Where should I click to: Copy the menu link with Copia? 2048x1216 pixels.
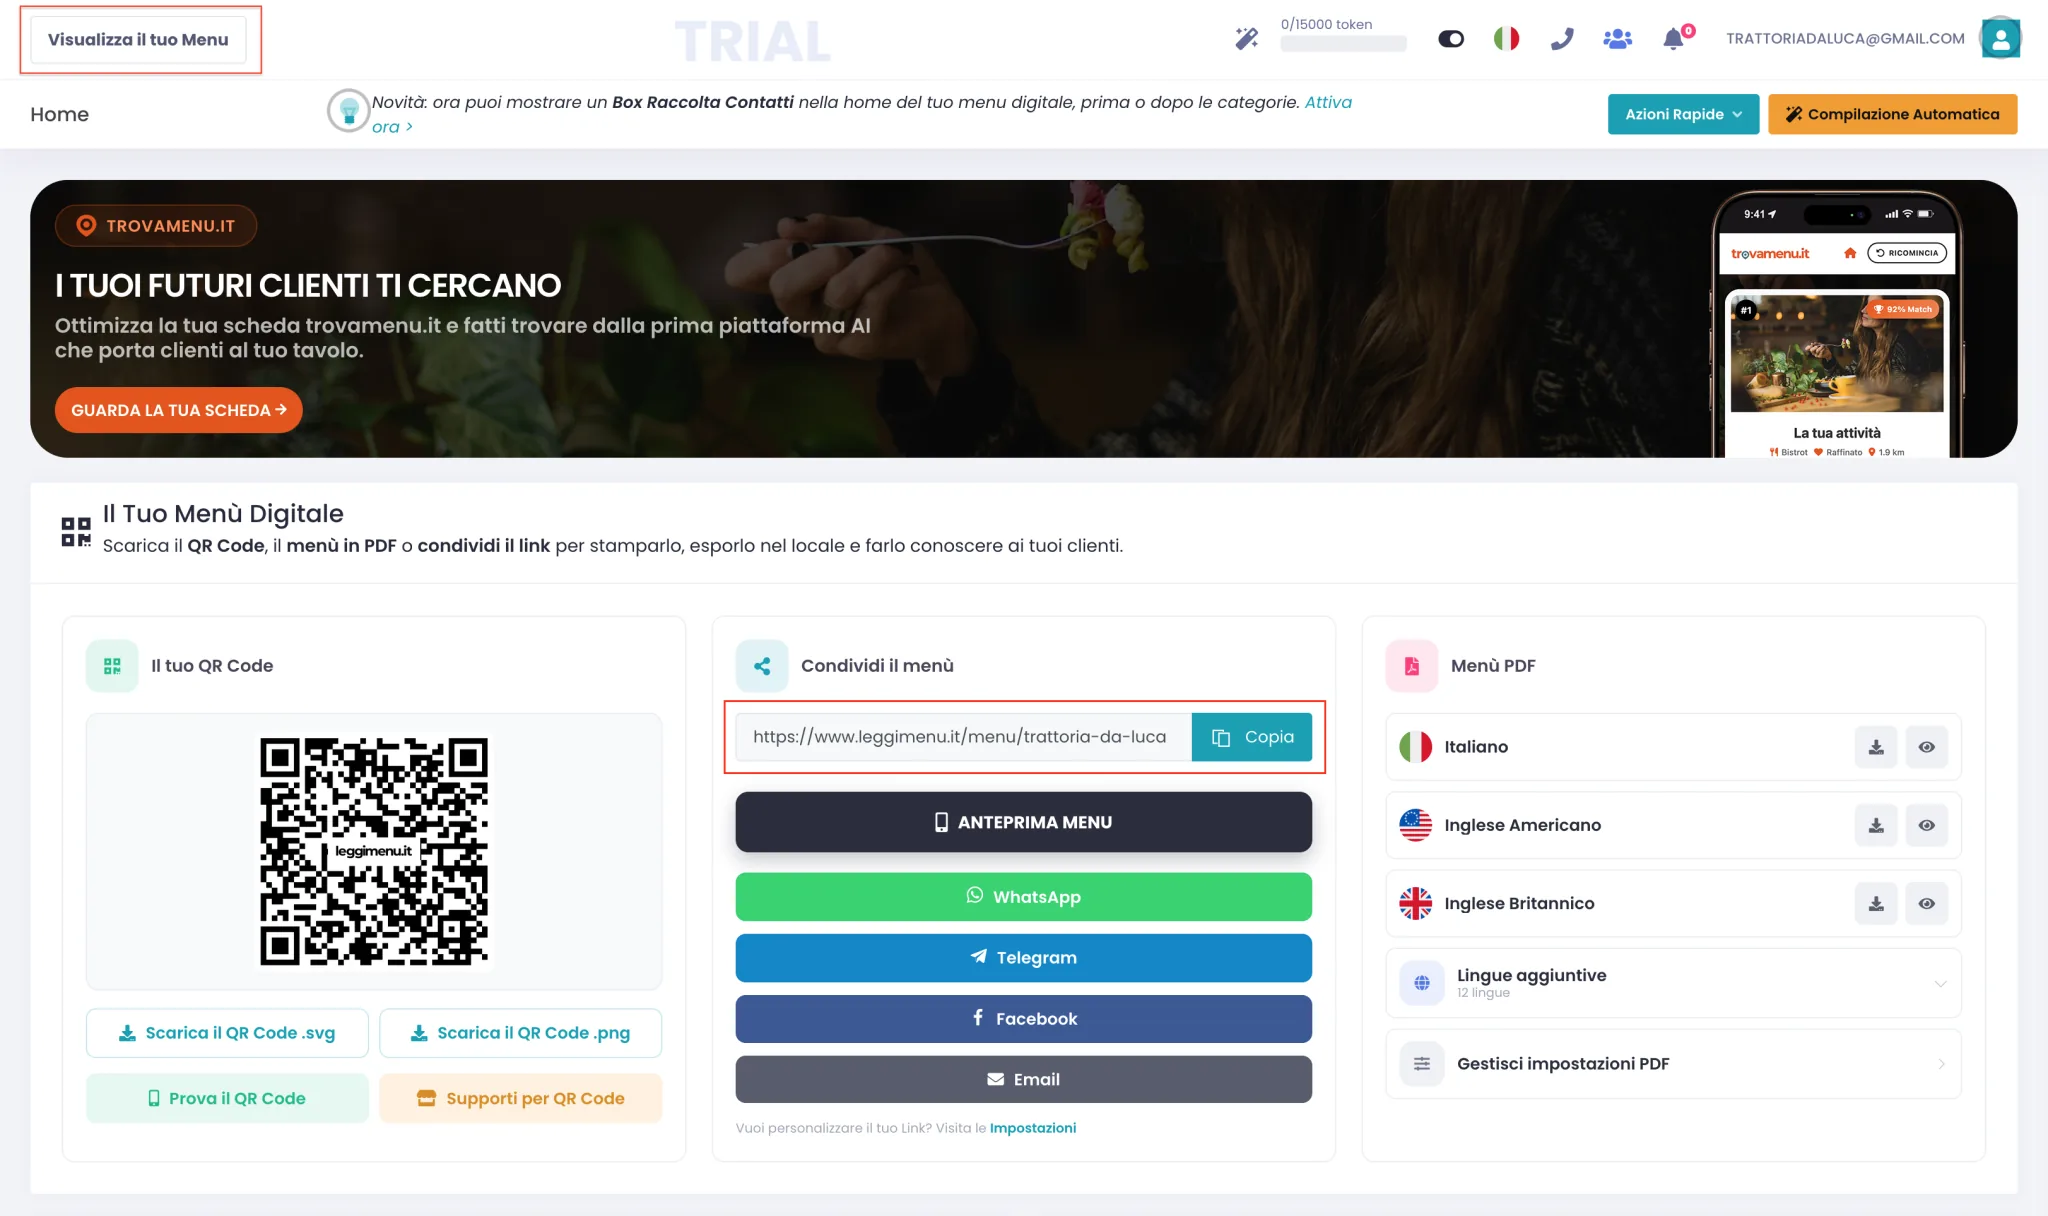pos(1252,737)
